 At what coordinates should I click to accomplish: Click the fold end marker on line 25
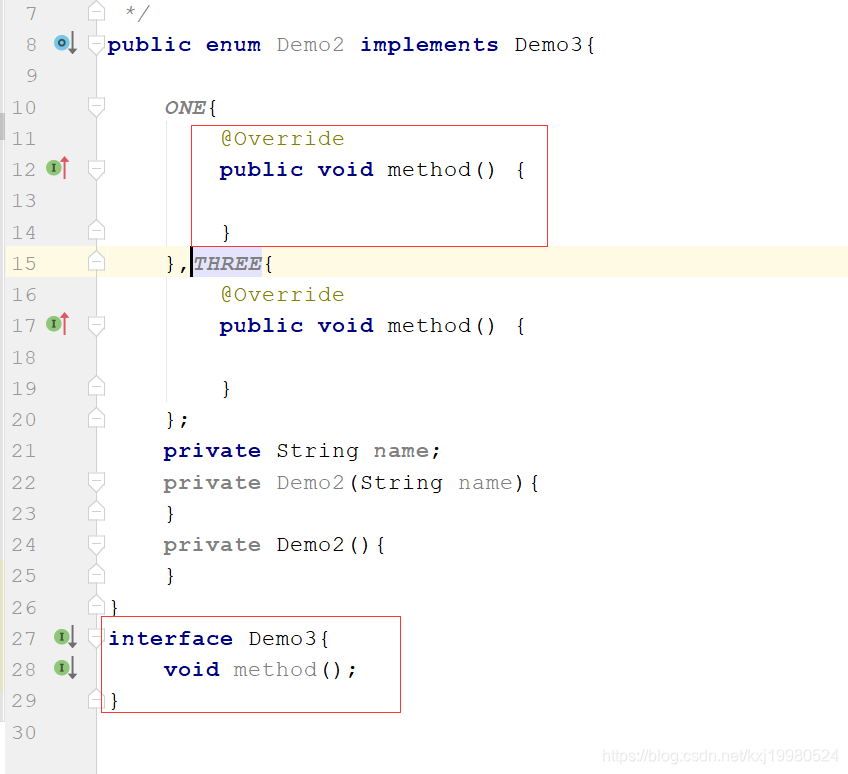coord(96,573)
